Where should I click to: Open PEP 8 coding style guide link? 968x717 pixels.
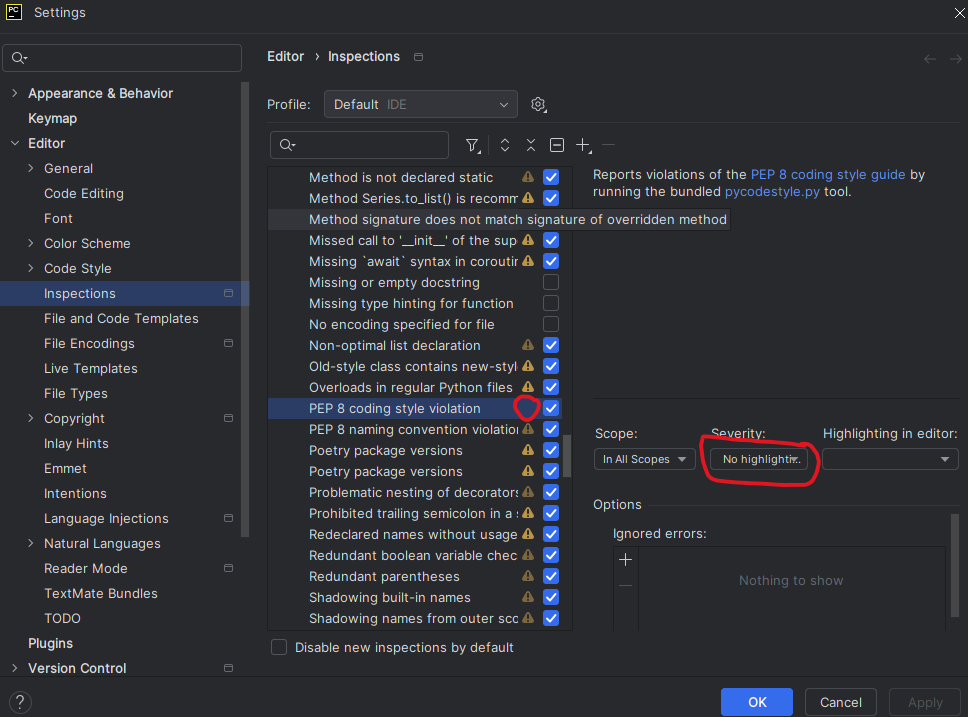828,175
